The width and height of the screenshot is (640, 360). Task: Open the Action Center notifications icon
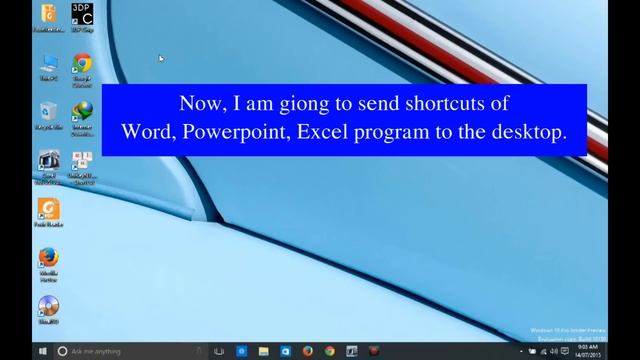(565, 351)
